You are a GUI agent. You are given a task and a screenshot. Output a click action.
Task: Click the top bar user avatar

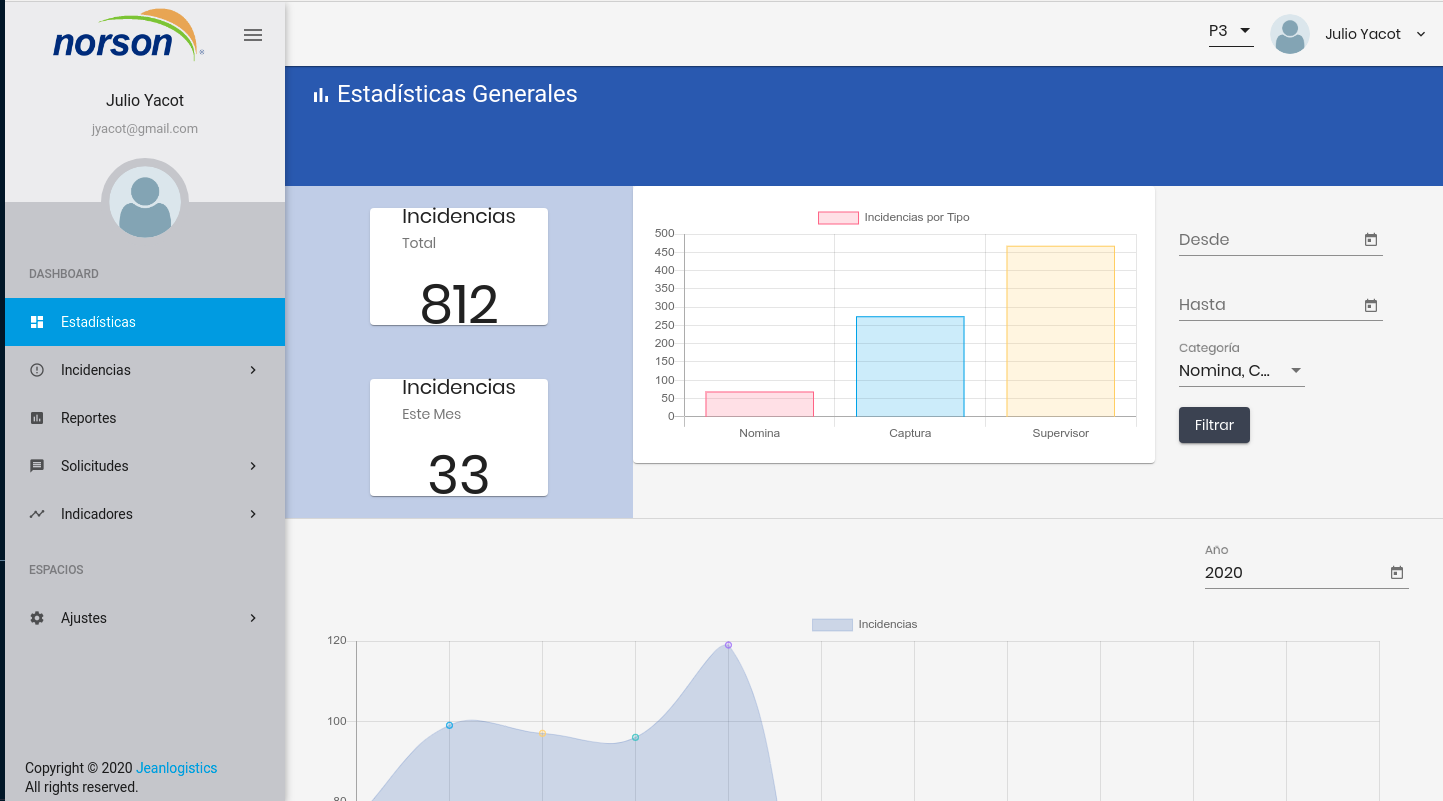[x=1290, y=34]
